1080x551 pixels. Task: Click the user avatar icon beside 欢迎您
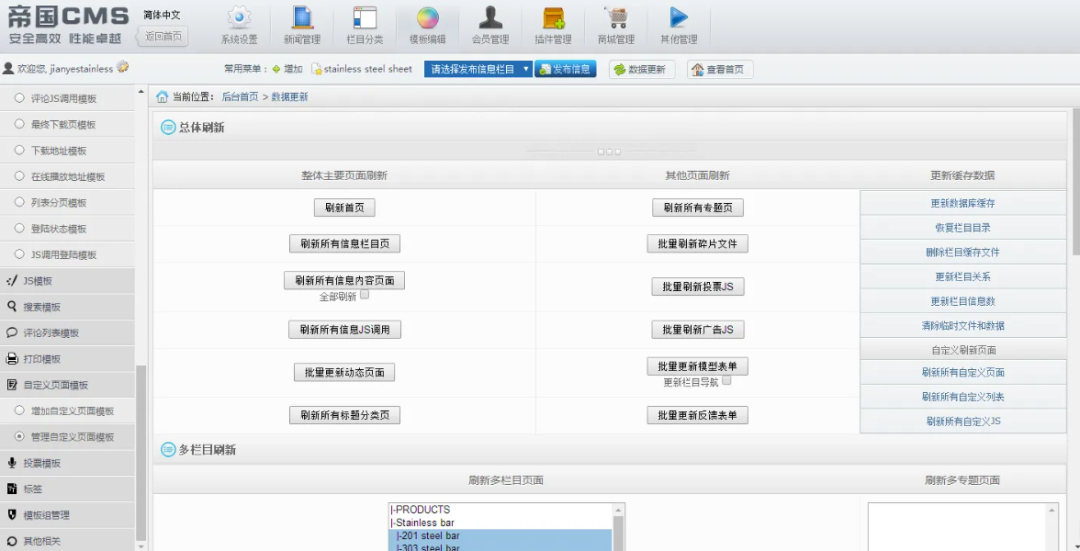click(x=8, y=68)
